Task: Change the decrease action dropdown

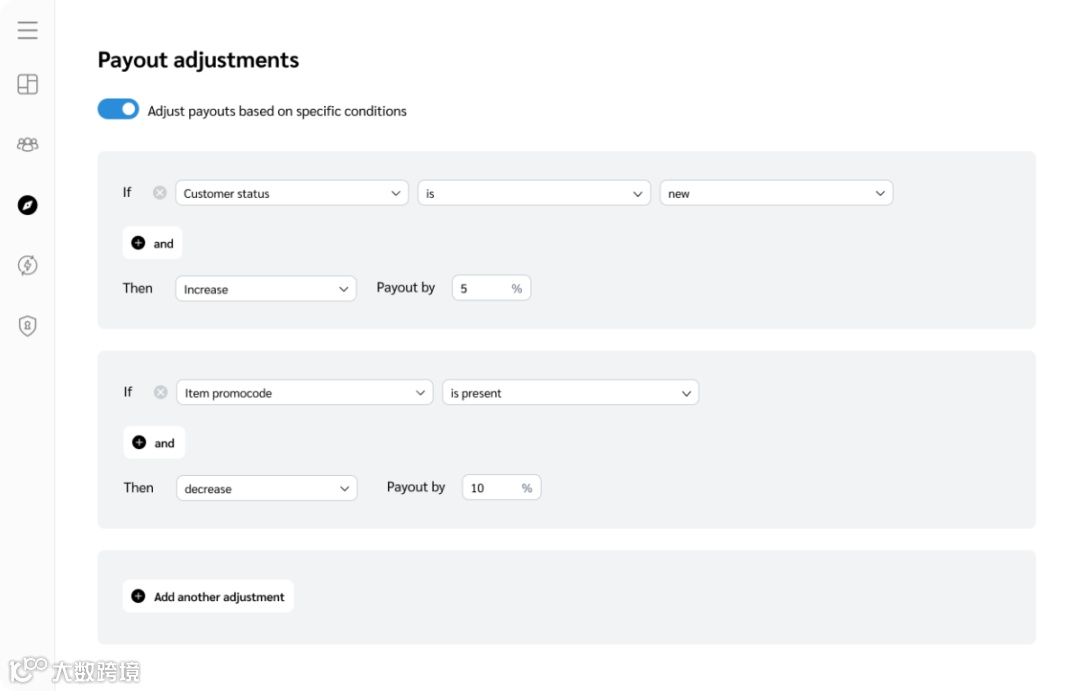Action: [266, 489]
